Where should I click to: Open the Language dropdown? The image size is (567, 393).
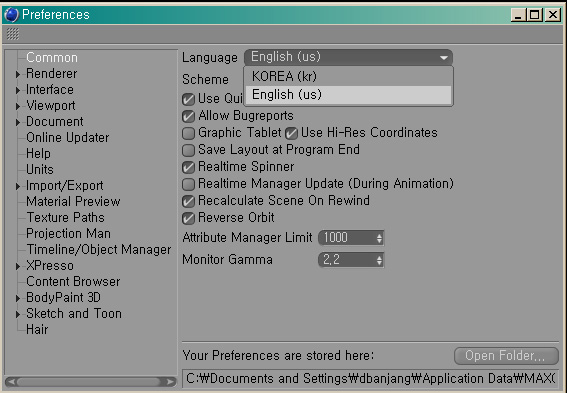coord(348,57)
